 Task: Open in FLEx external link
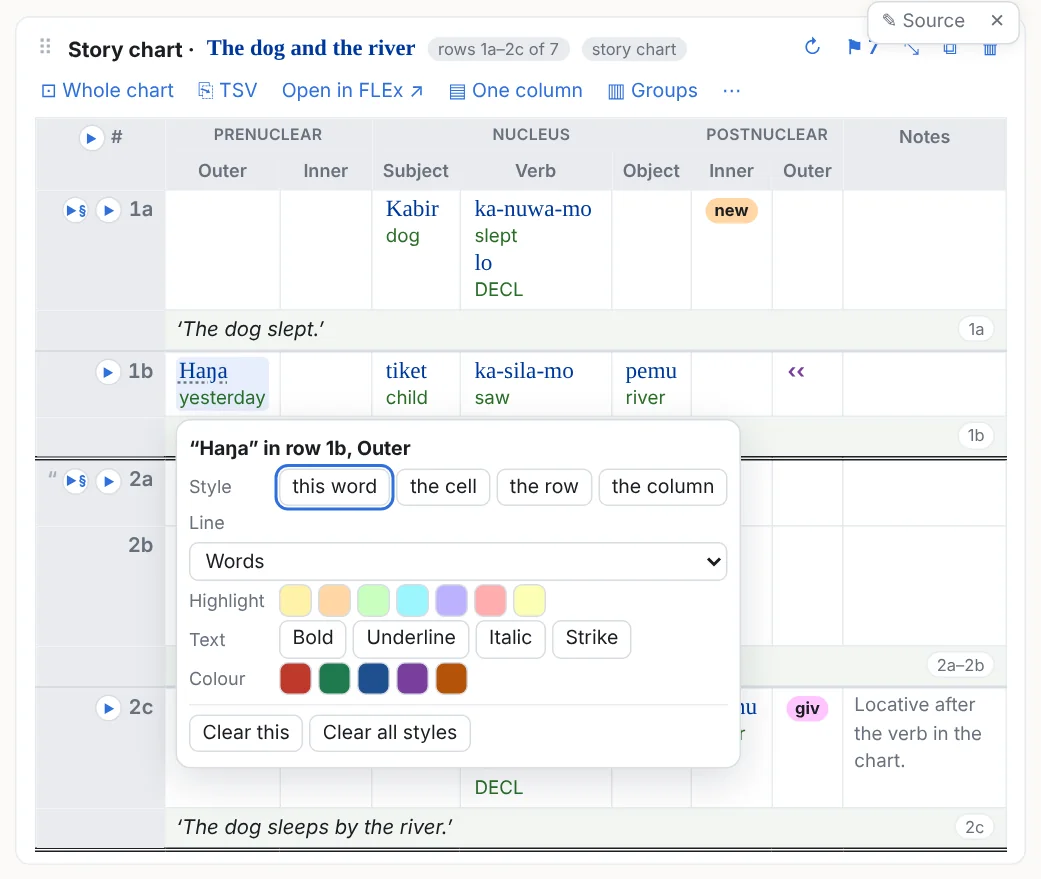coord(353,90)
